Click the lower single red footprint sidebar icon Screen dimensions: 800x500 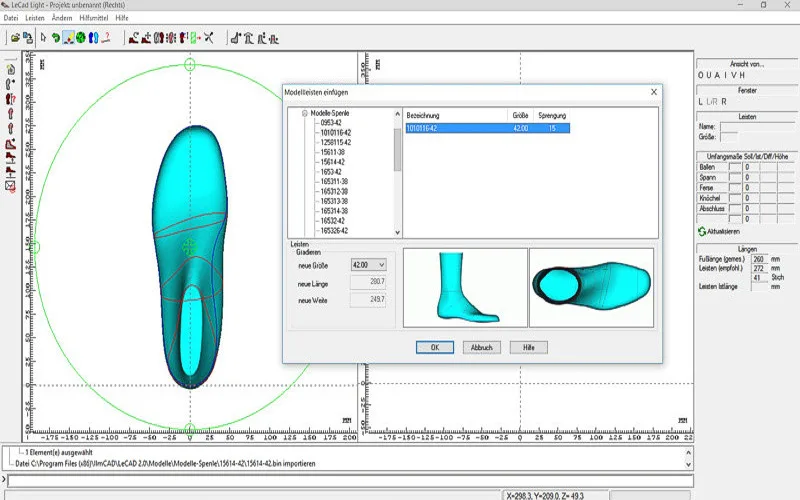(10, 128)
